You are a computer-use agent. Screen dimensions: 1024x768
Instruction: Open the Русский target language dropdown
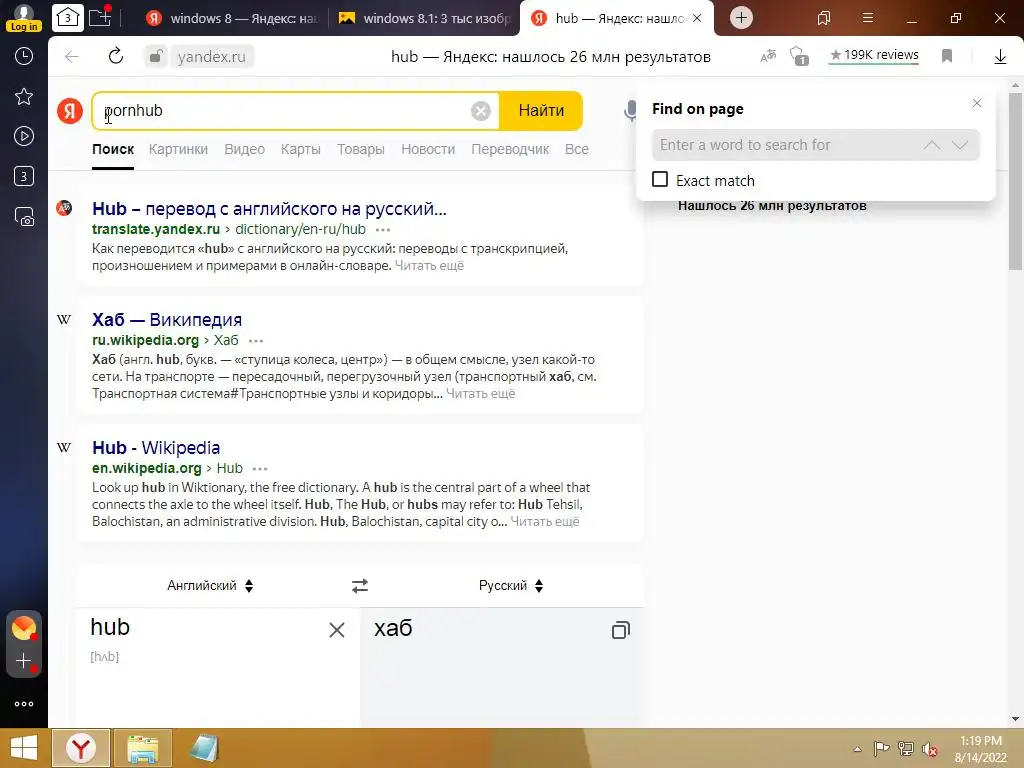pos(511,586)
